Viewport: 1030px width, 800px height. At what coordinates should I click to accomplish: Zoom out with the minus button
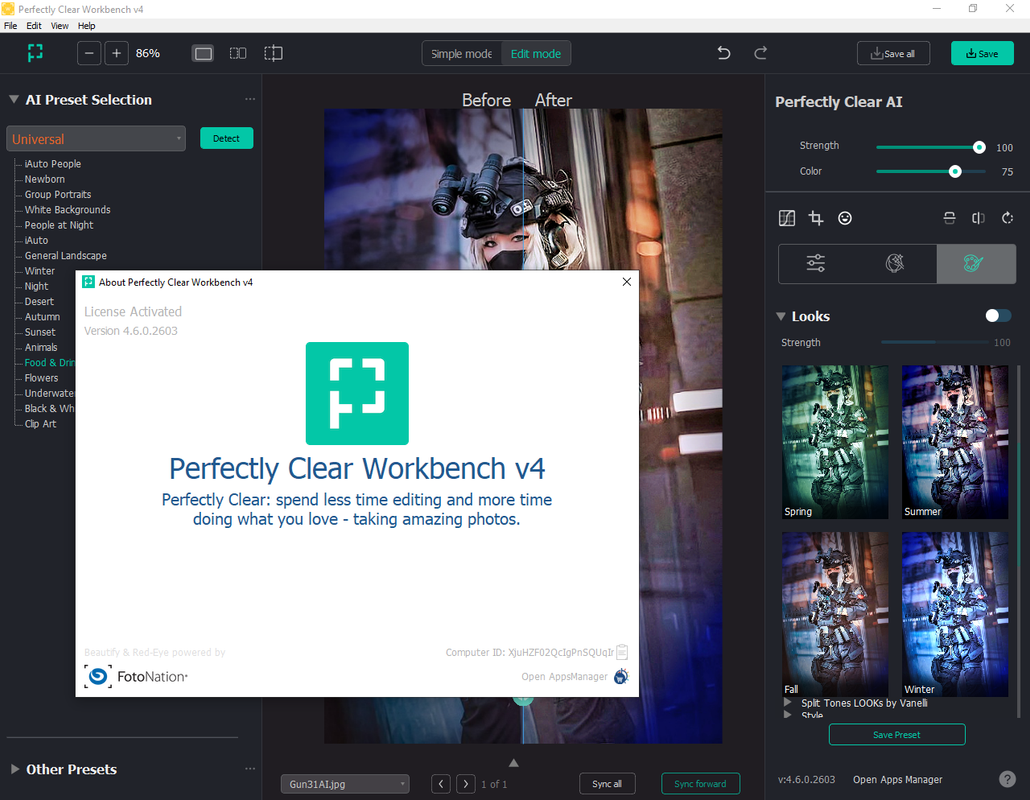(x=89, y=53)
